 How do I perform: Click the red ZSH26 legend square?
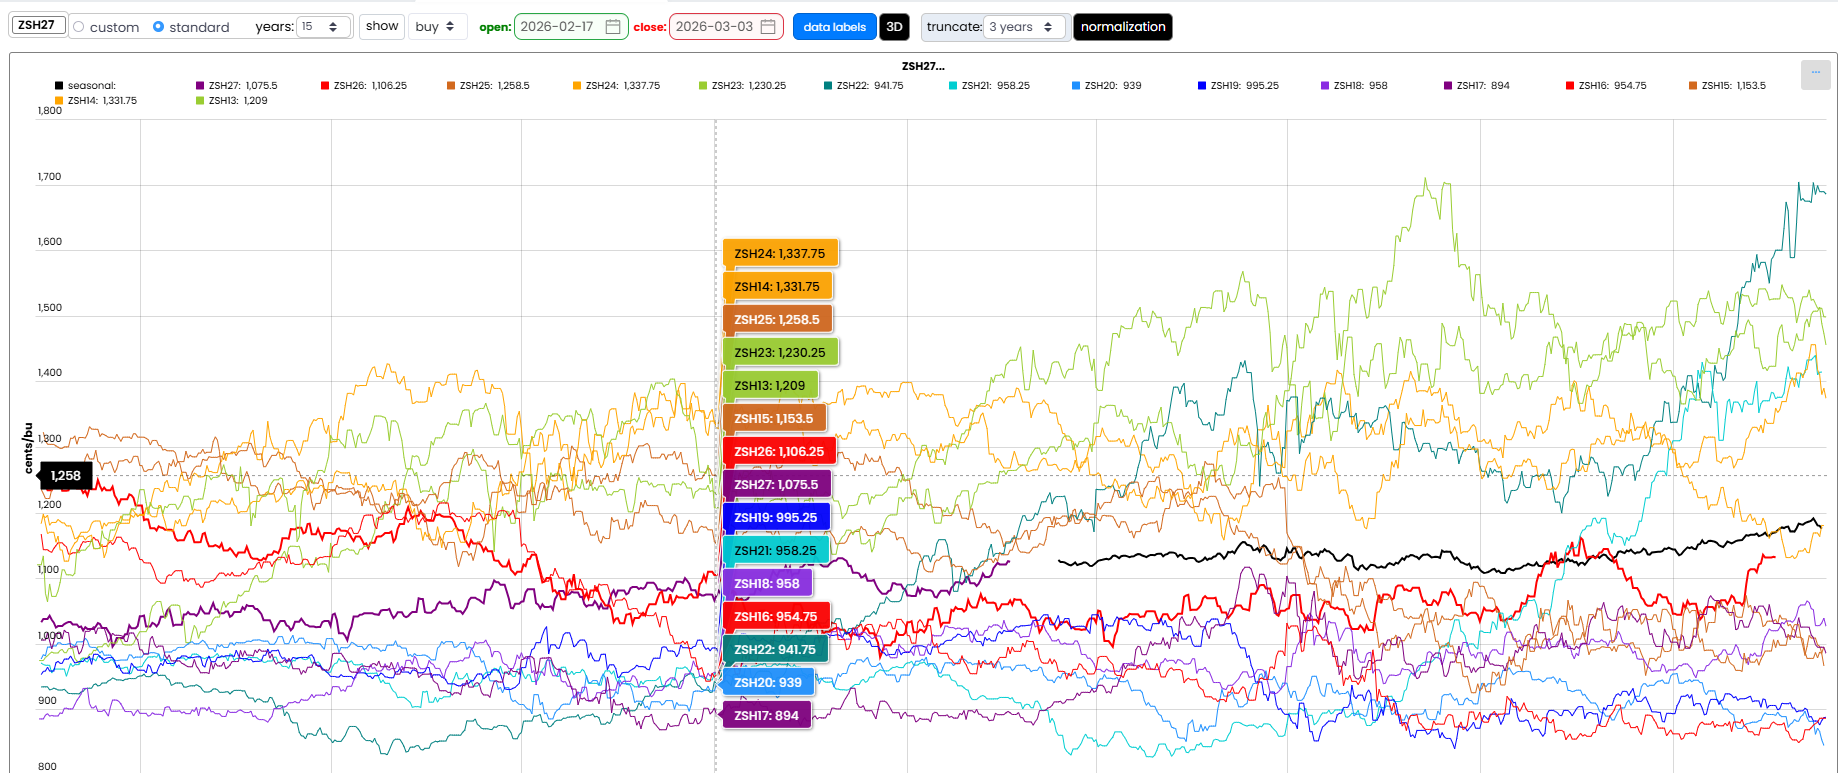pyautogui.click(x=324, y=86)
